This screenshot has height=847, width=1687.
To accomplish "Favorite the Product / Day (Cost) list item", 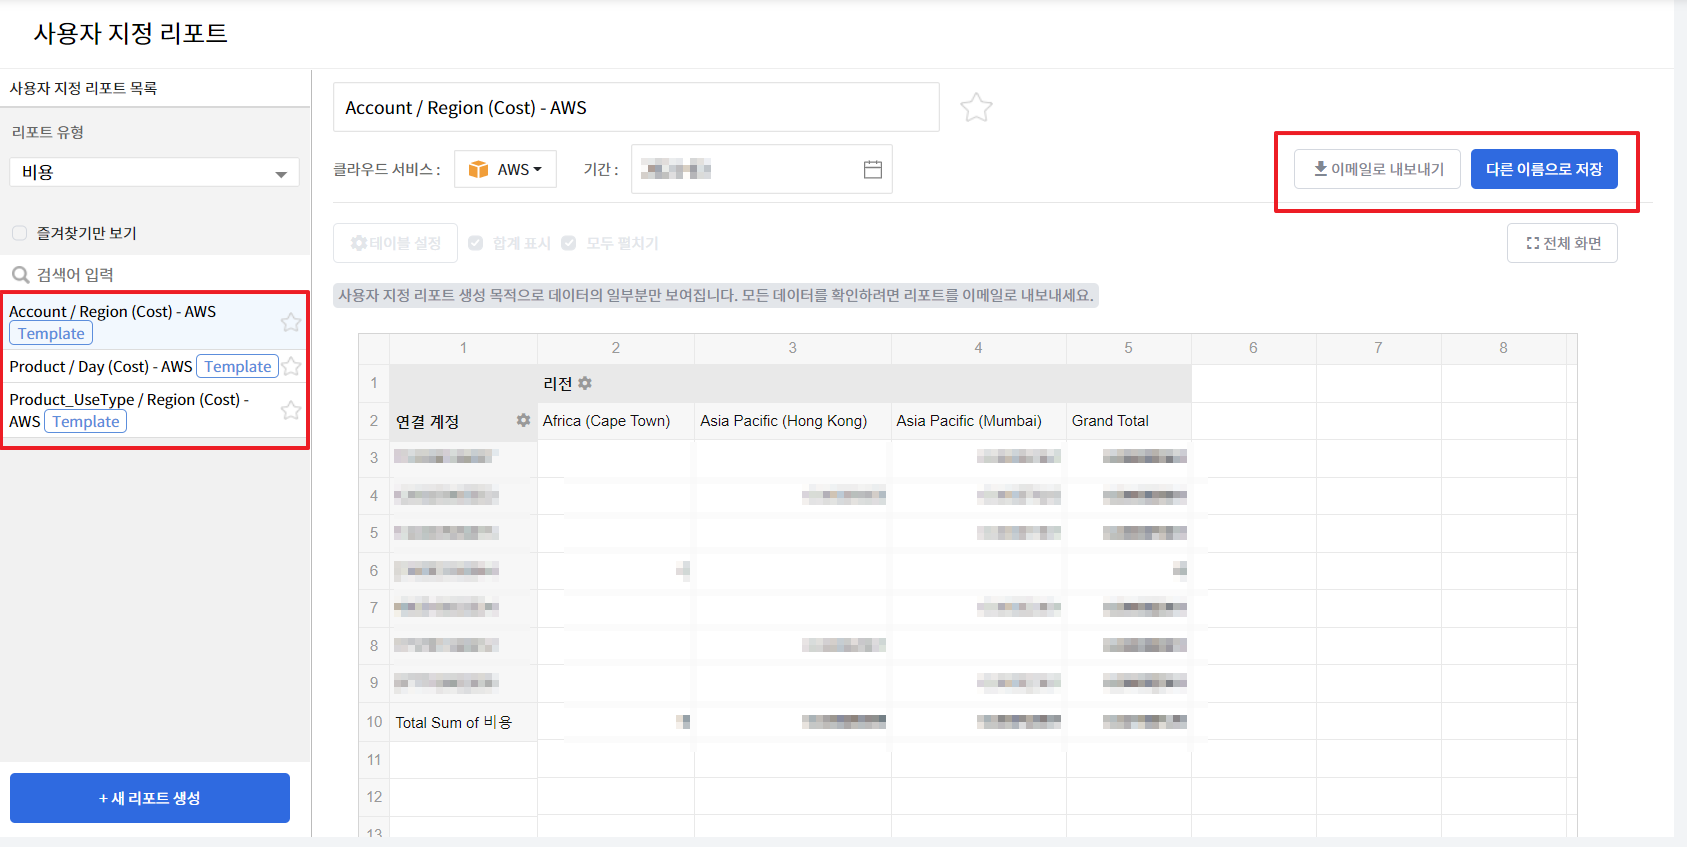I will pos(291,366).
